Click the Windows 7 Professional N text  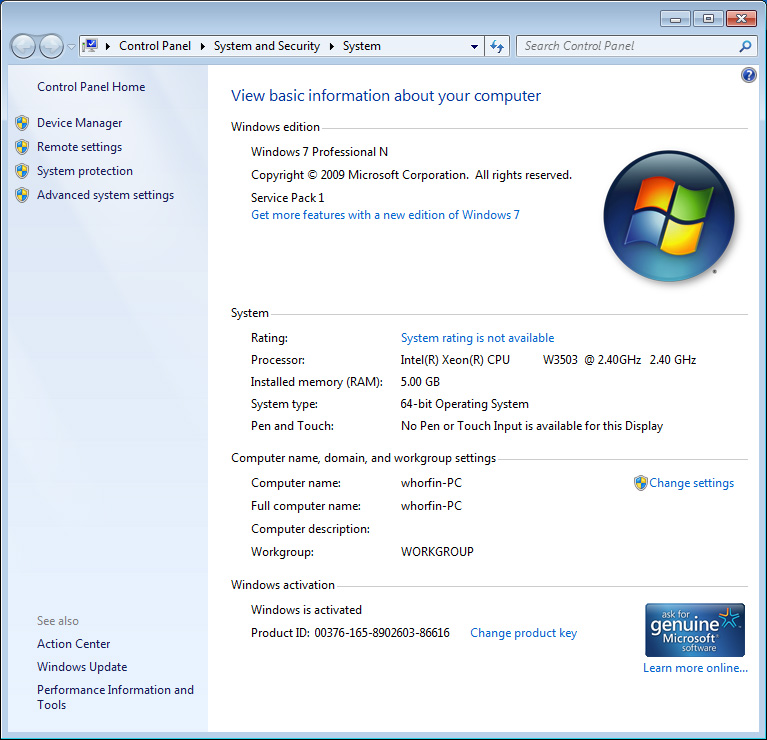[319, 152]
